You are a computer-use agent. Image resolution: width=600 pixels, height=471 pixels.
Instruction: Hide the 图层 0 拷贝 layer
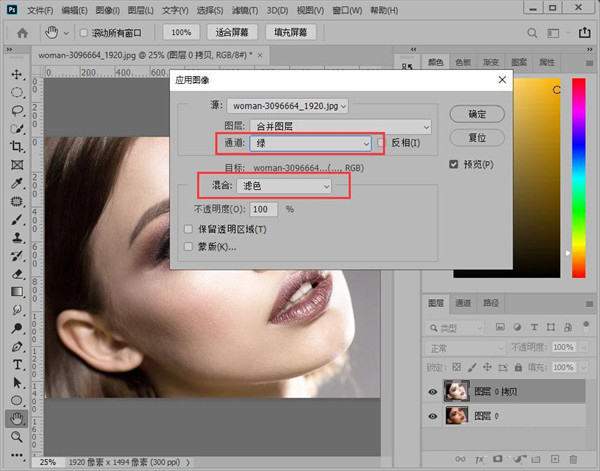coord(432,391)
